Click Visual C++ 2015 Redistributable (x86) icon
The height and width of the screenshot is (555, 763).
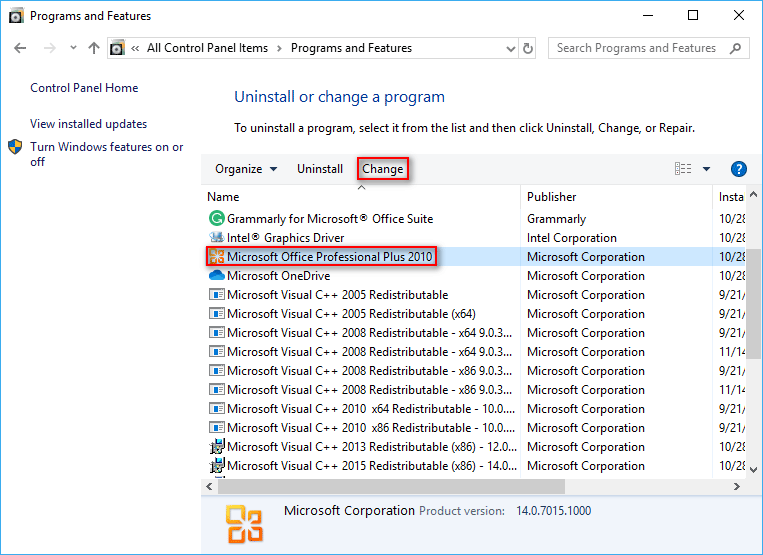217,465
